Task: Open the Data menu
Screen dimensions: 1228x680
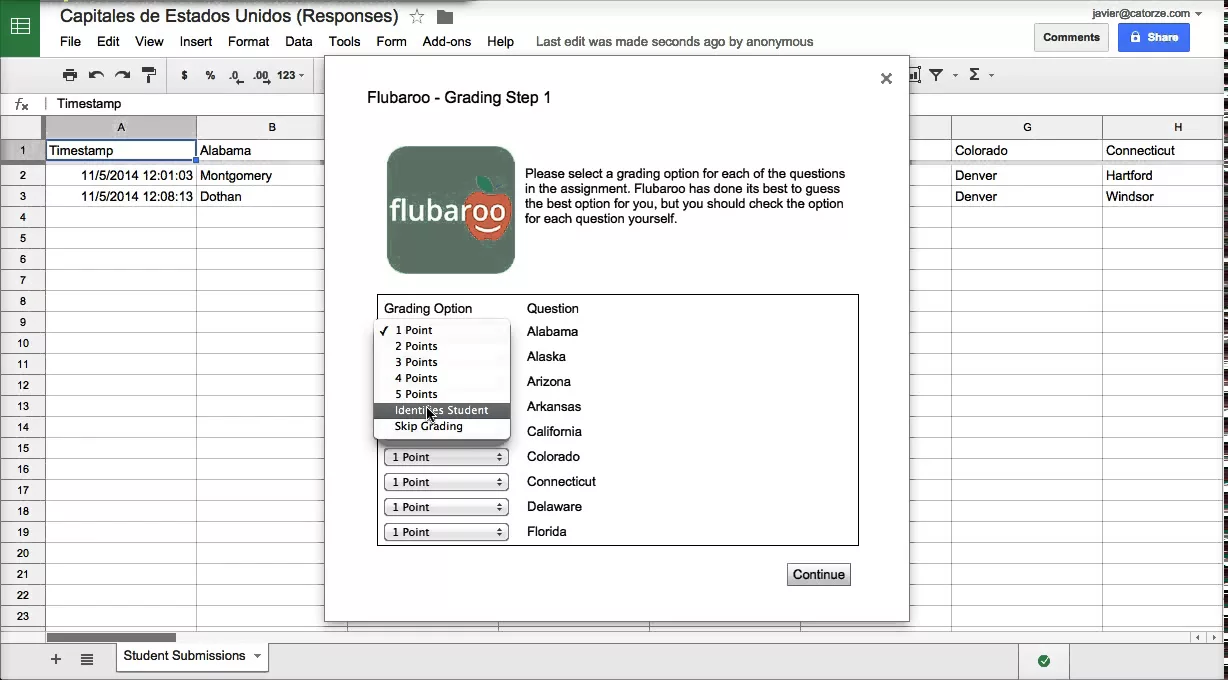Action: click(299, 42)
